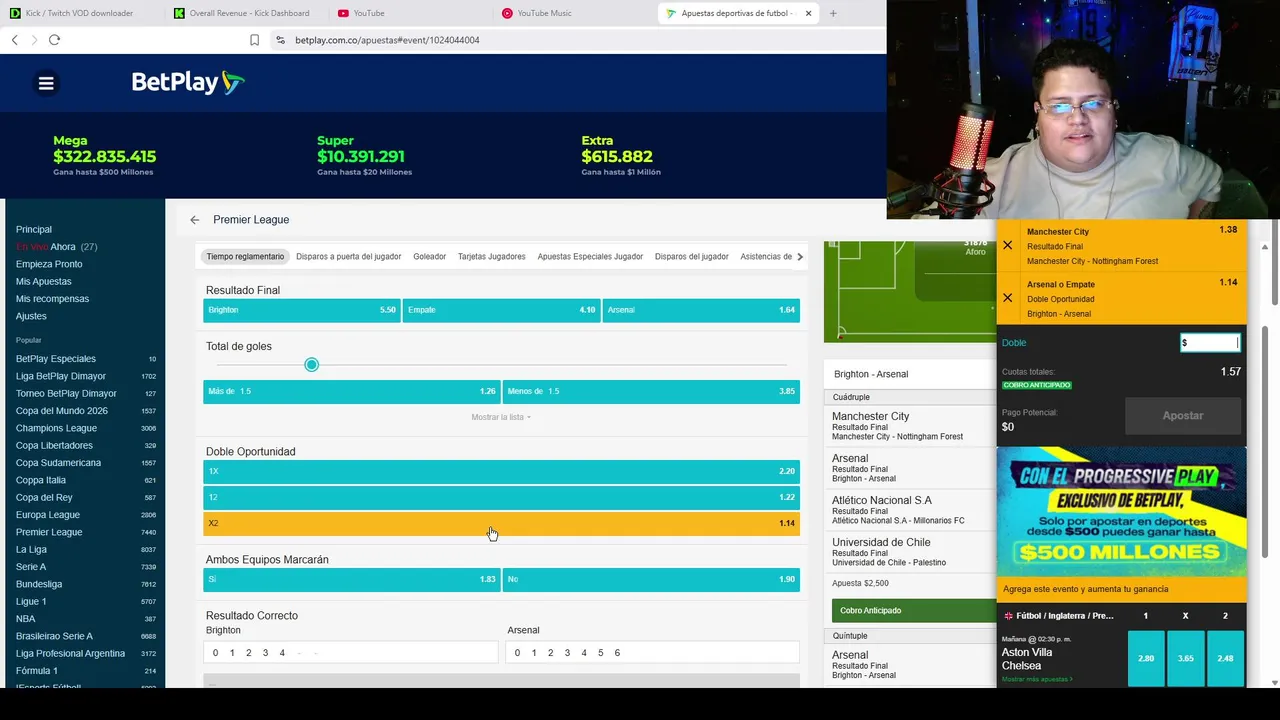1280x720 pixels.
Task: Click the bookmark icon in address bar
Action: click(254, 40)
